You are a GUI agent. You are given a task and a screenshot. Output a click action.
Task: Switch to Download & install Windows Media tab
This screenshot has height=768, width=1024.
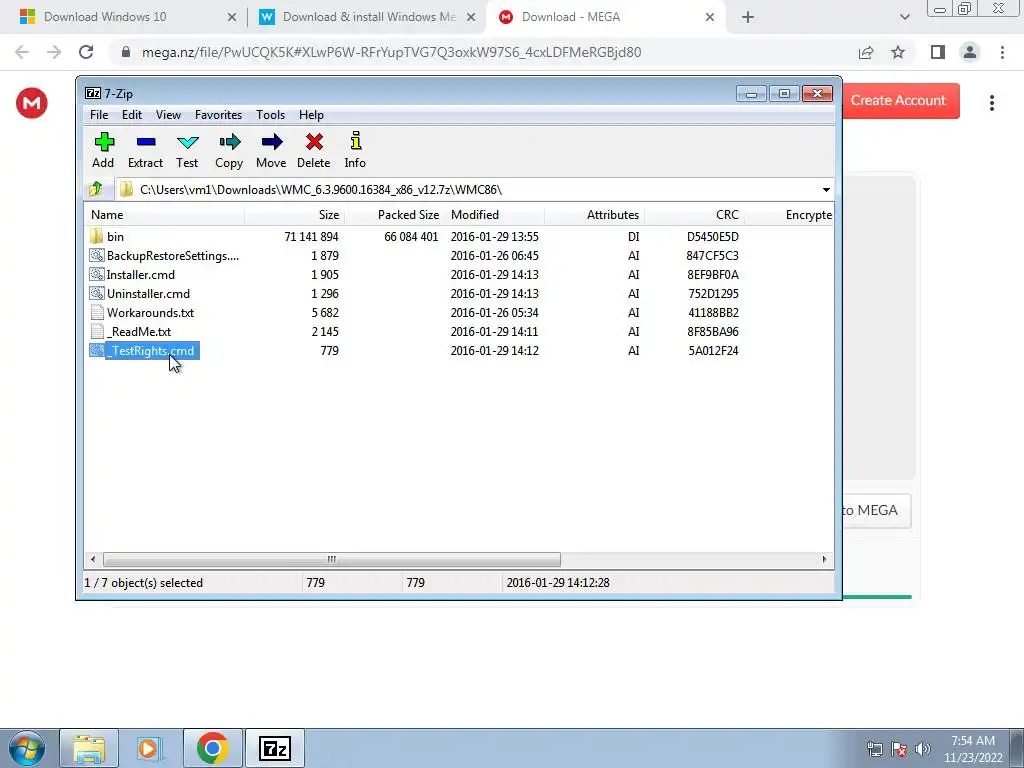pyautogui.click(x=369, y=17)
